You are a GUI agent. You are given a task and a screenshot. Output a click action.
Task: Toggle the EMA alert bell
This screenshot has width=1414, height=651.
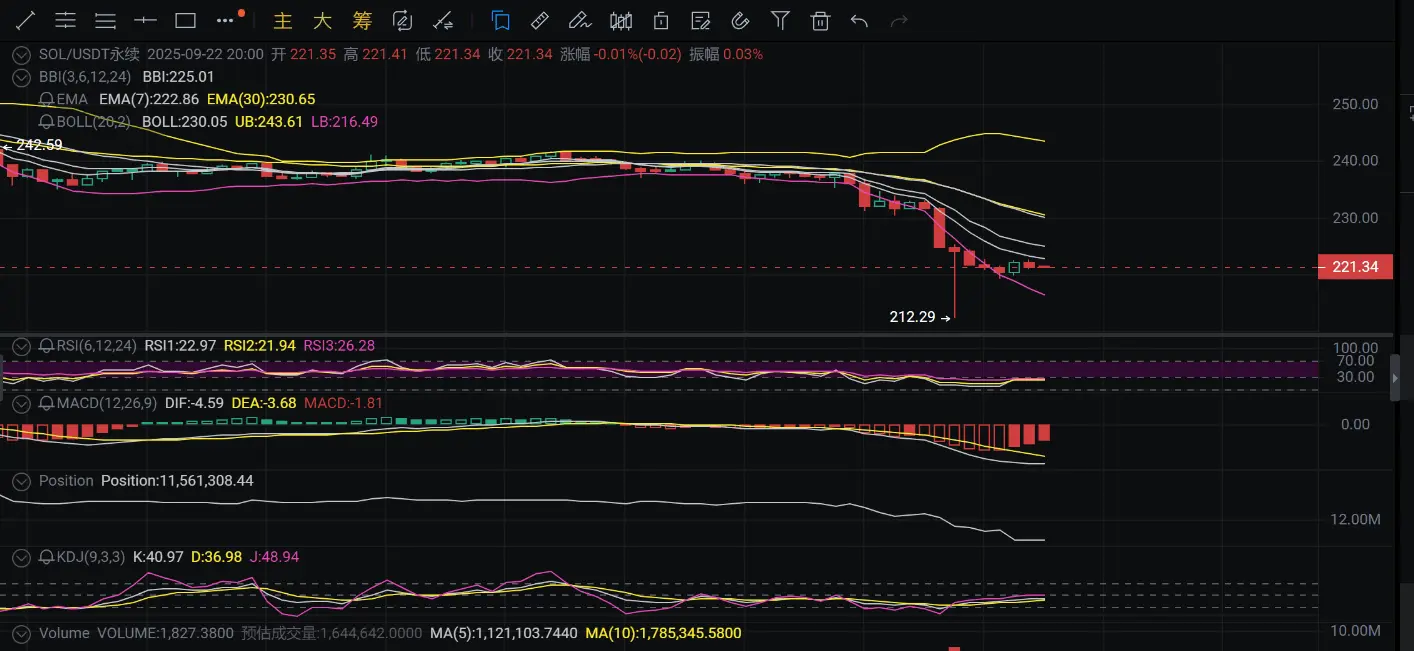(x=46, y=99)
